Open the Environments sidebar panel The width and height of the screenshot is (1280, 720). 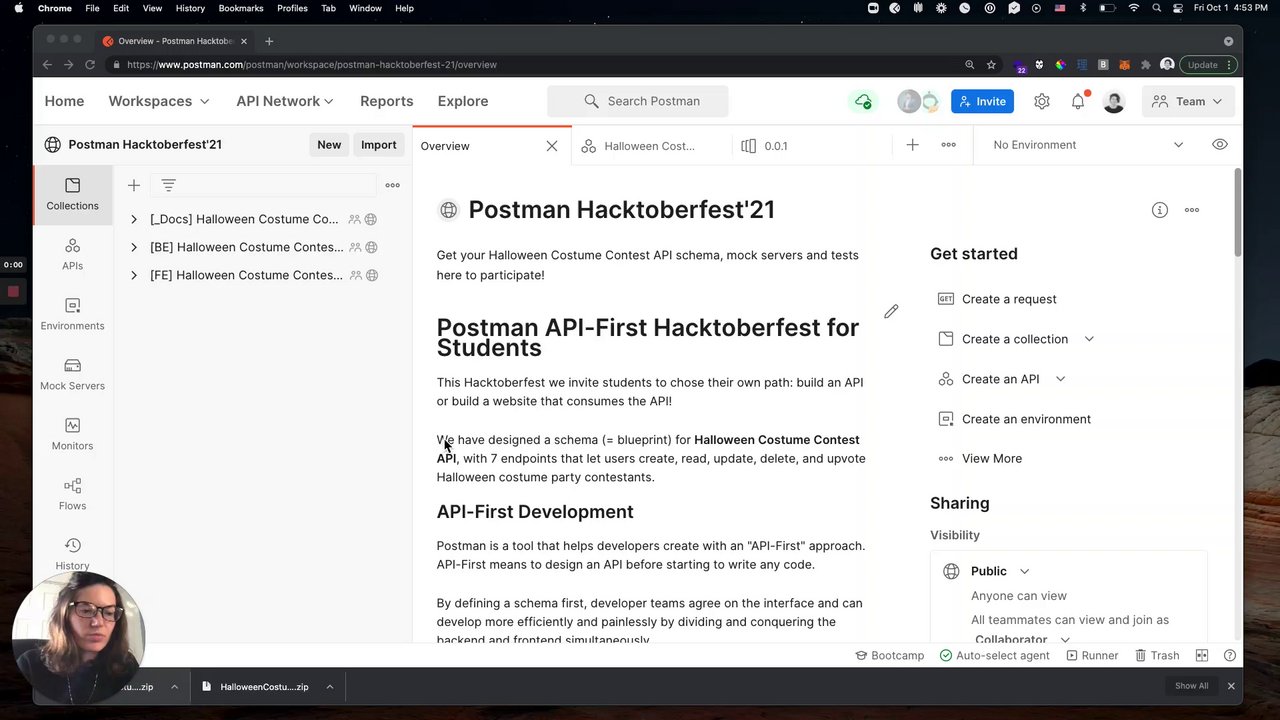click(x=72, y=314)
